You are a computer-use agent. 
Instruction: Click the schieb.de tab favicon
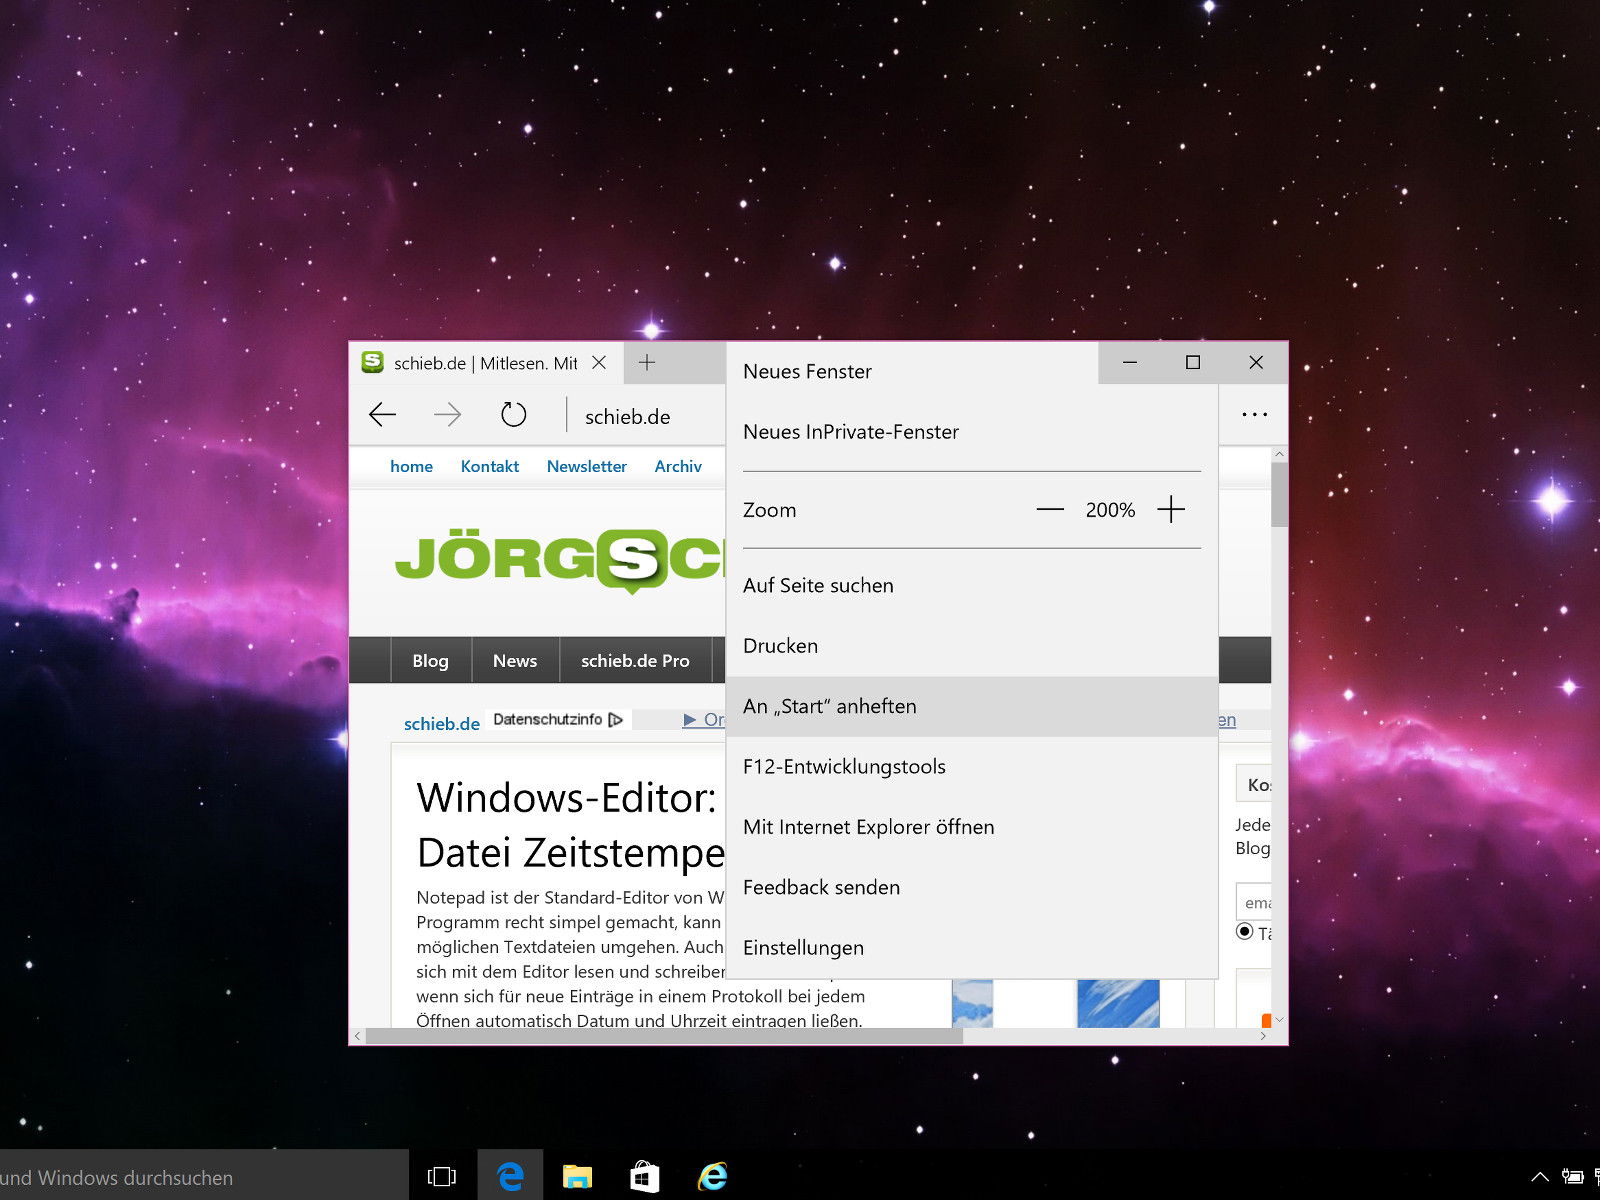click(x=373, y=362)
